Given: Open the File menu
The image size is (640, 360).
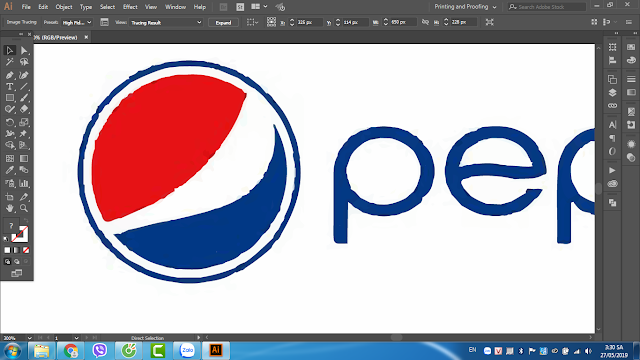Looking at the screenshot, I should pos(26,7).
